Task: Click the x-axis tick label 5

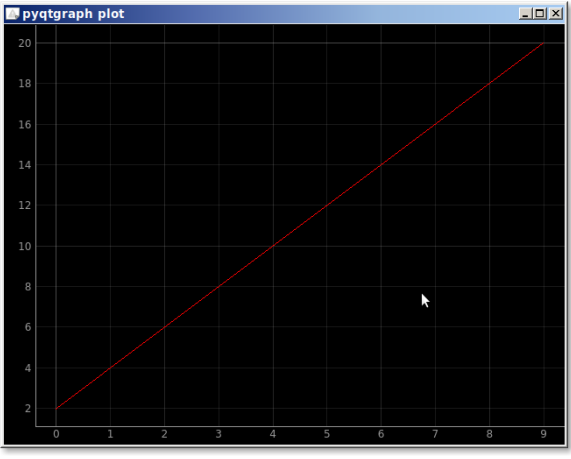Action: tap(327, 434)
